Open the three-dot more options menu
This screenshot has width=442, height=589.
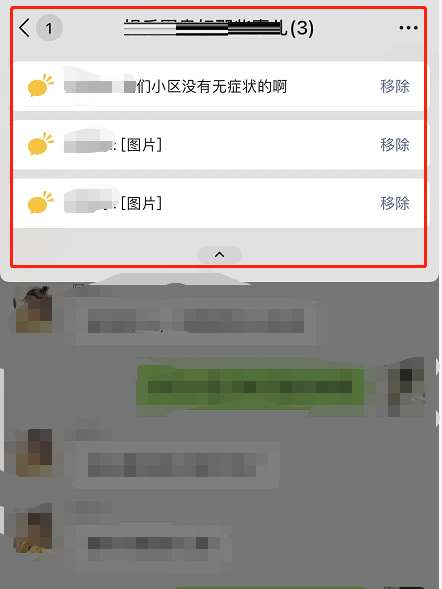pos(409,28)
